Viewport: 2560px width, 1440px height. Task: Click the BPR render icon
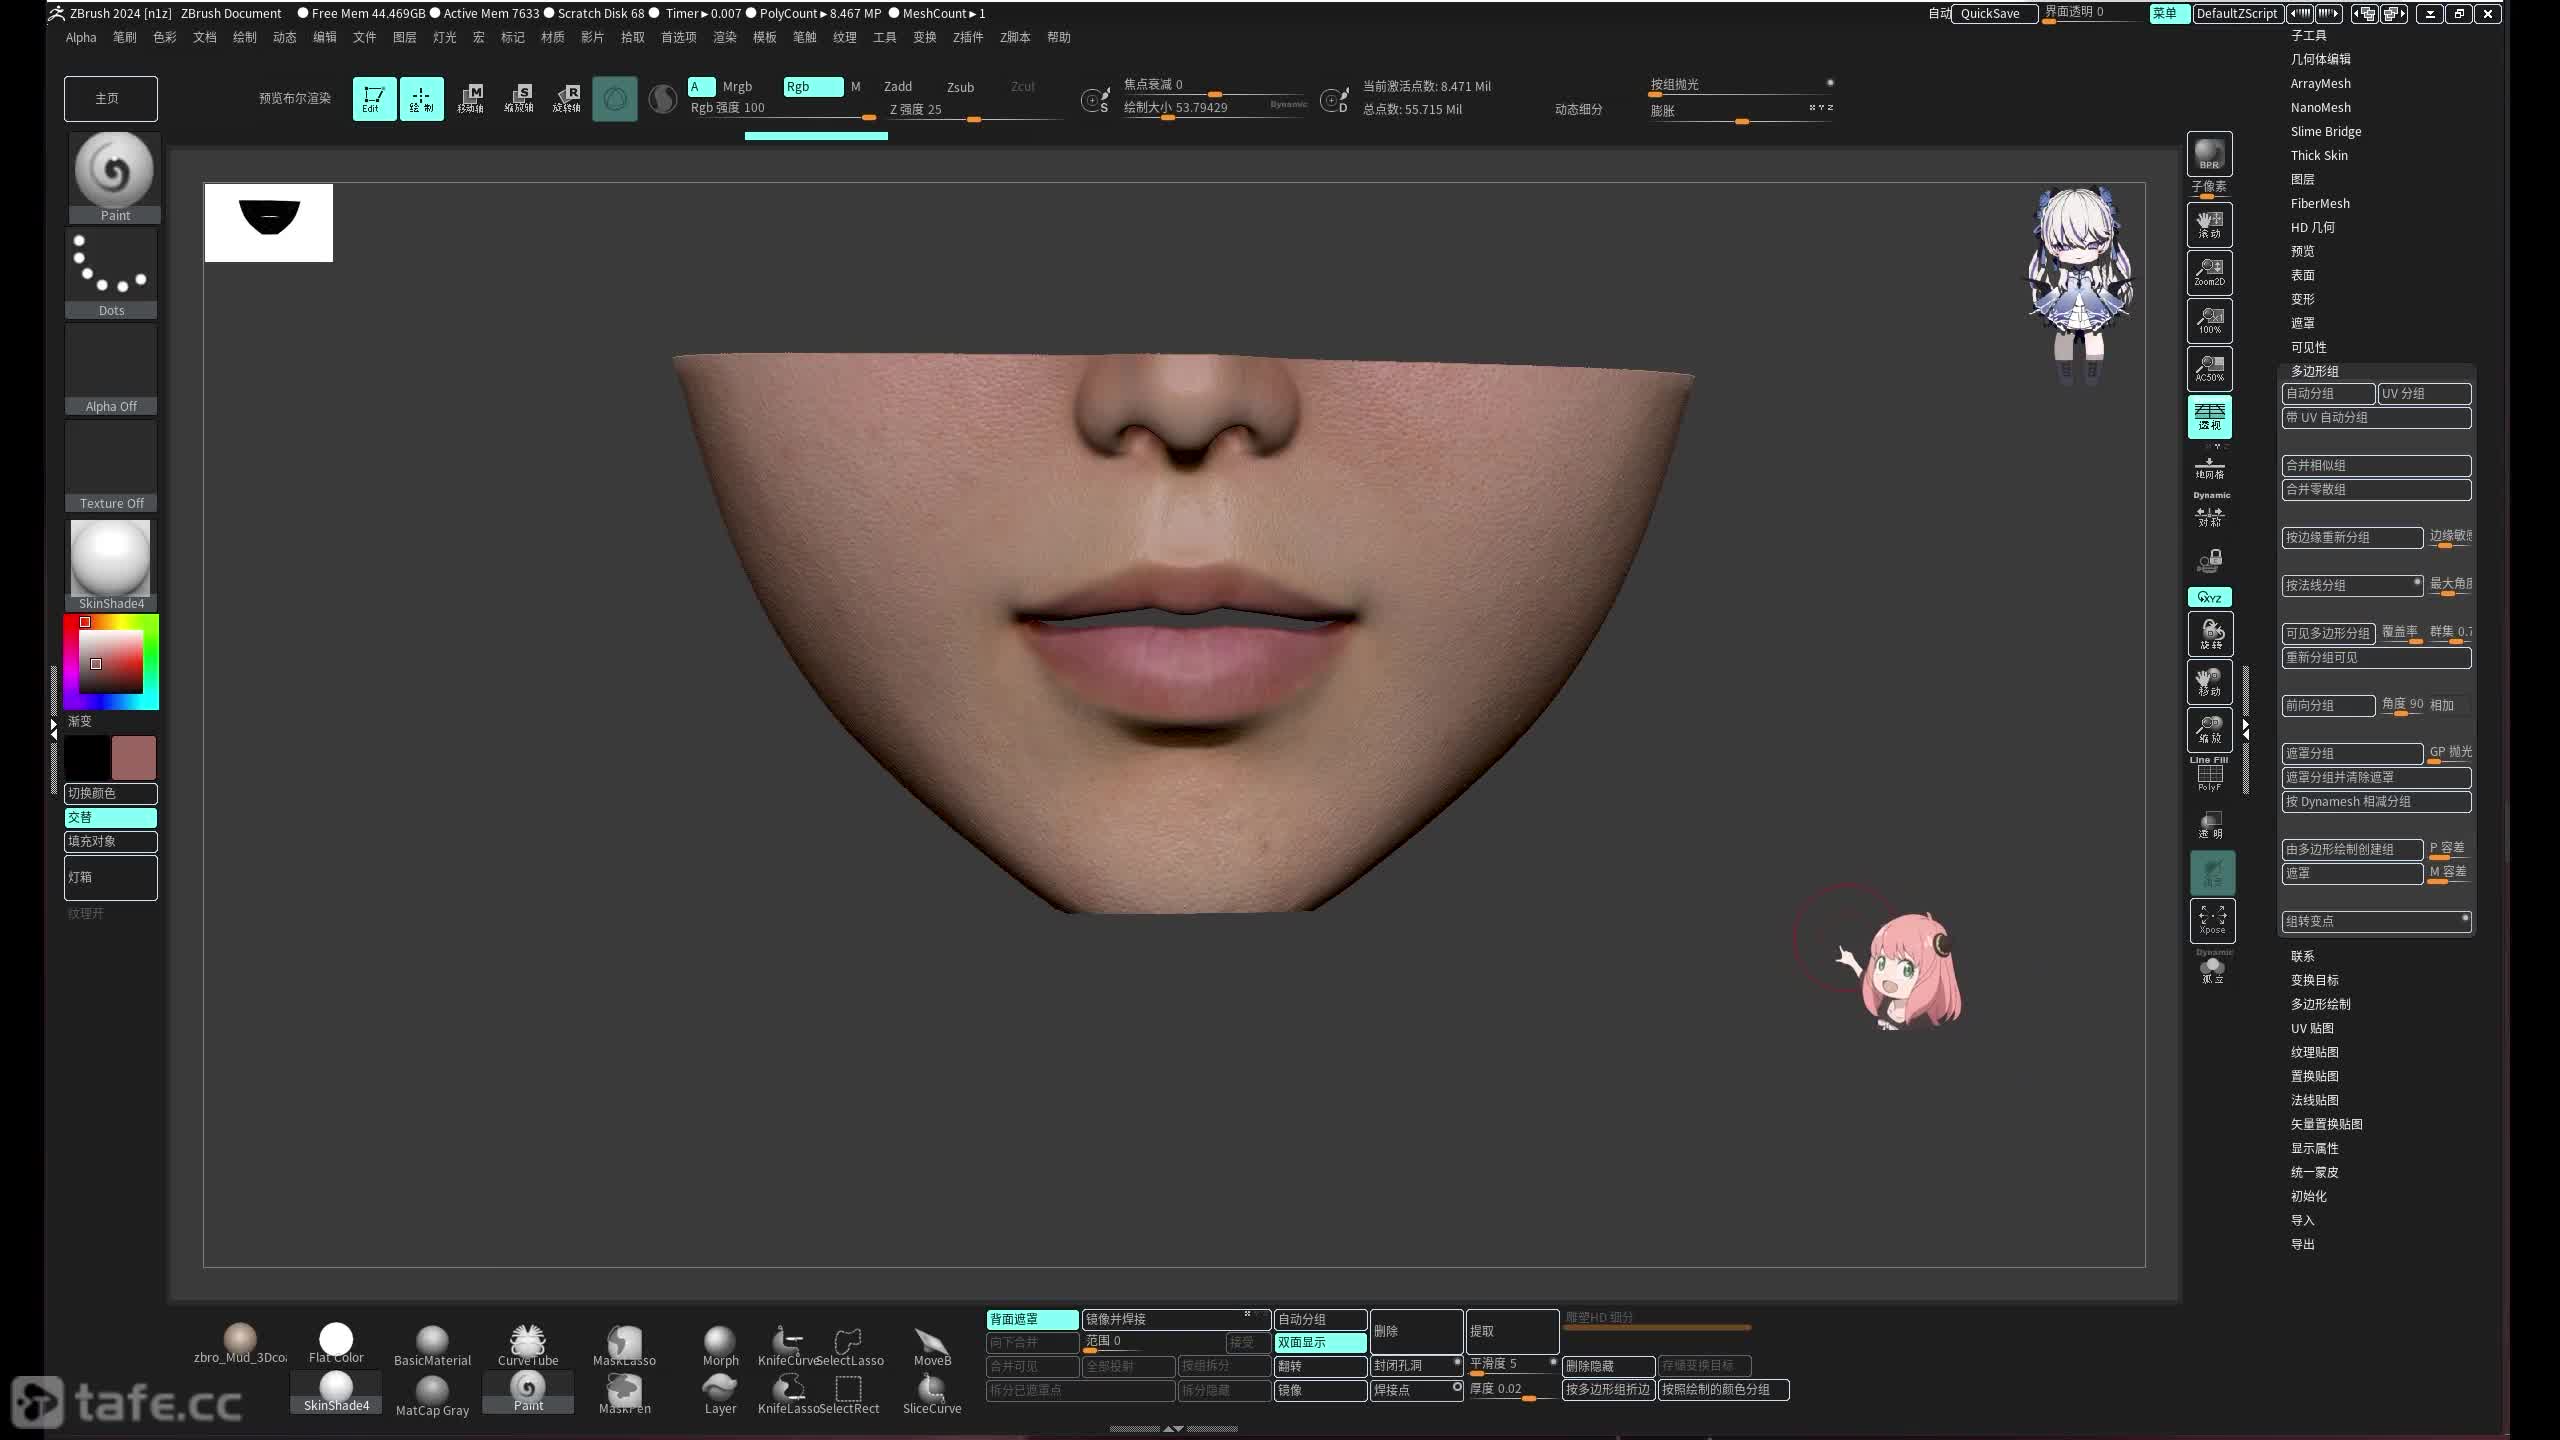click(2209, 154)
